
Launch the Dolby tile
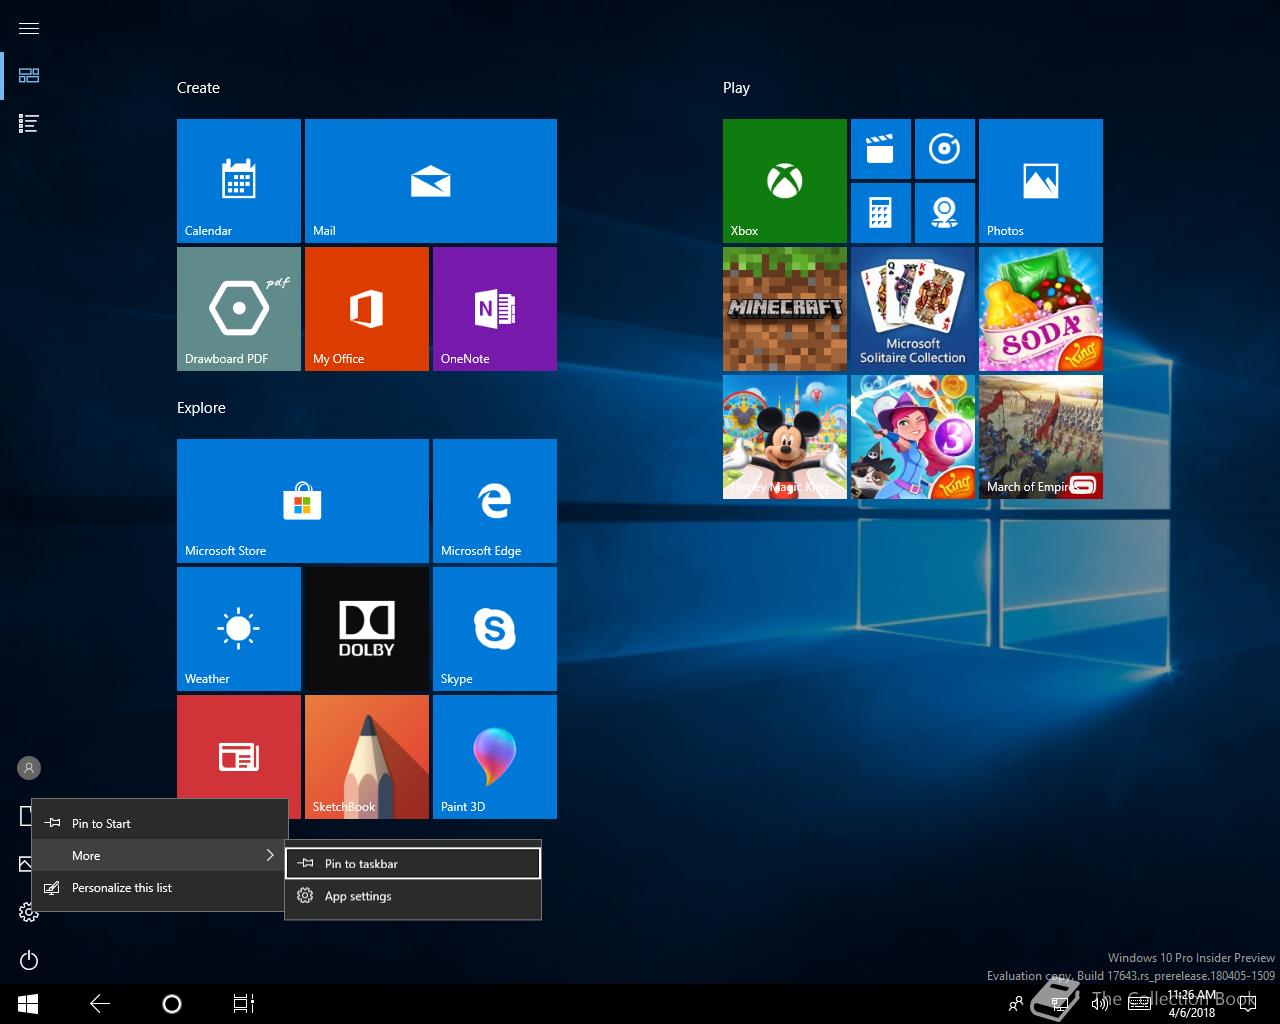[367, 629]
